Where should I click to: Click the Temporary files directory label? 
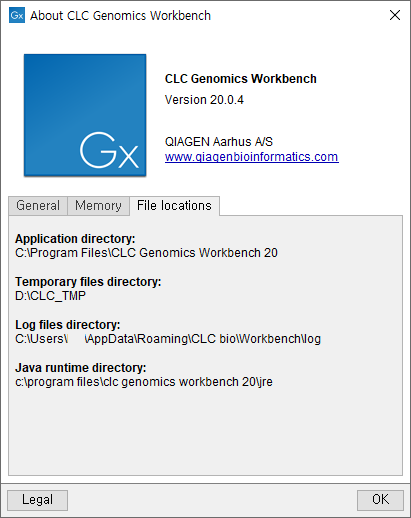(x=88, y=282)
